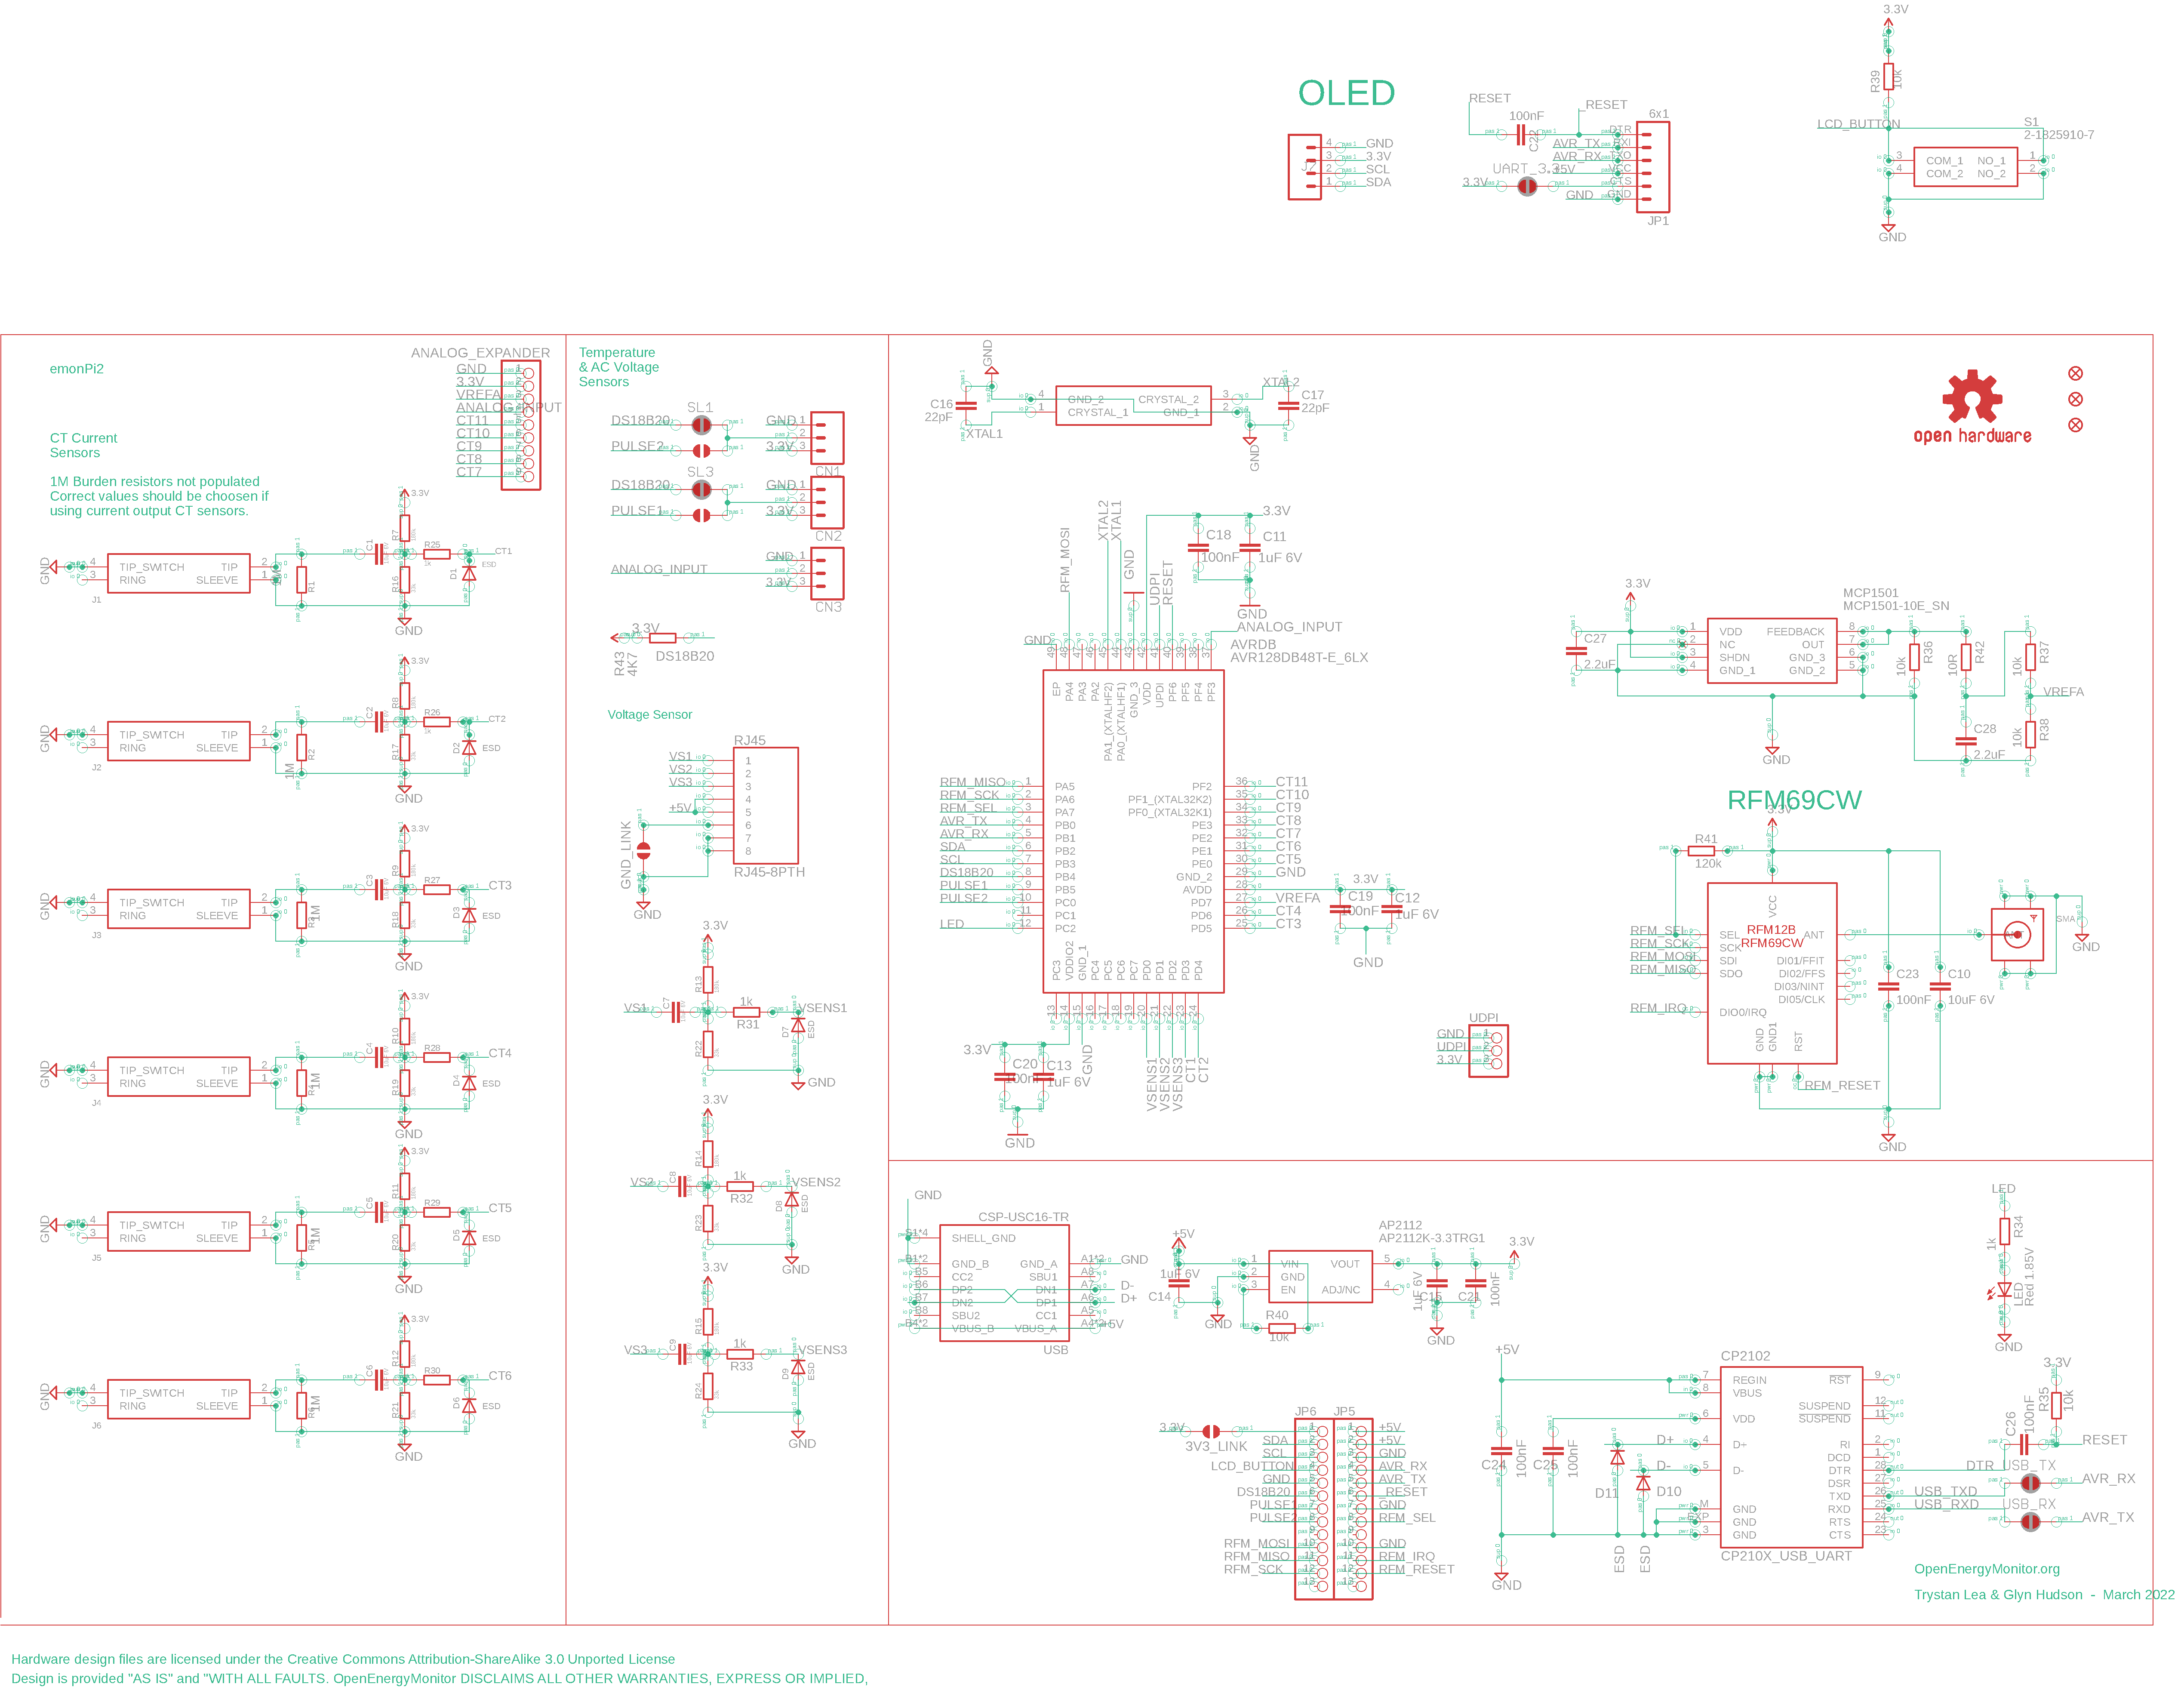The image size is (2184, 1687).
Task: Select the AVR128DB48 microcontroller body
Action: [x=1133, y=831]
